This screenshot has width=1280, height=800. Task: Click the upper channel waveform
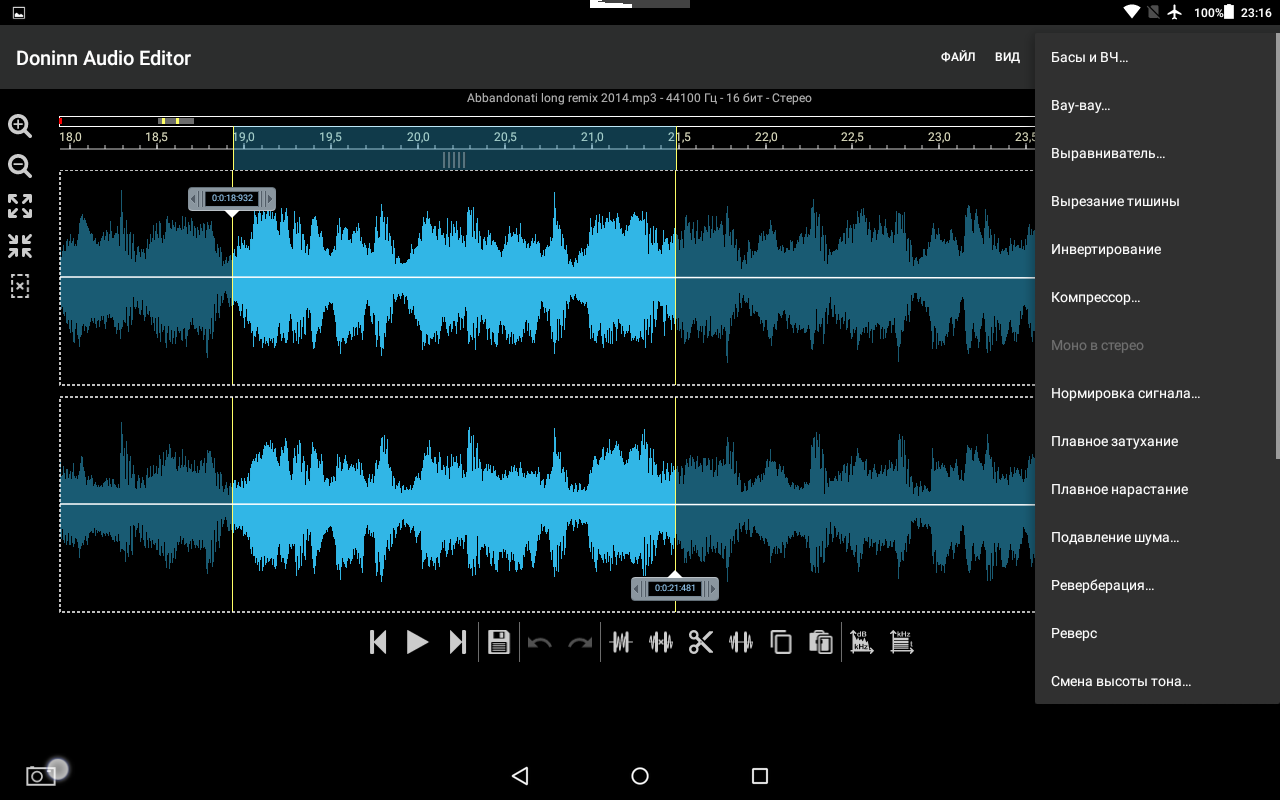[547, 278]
